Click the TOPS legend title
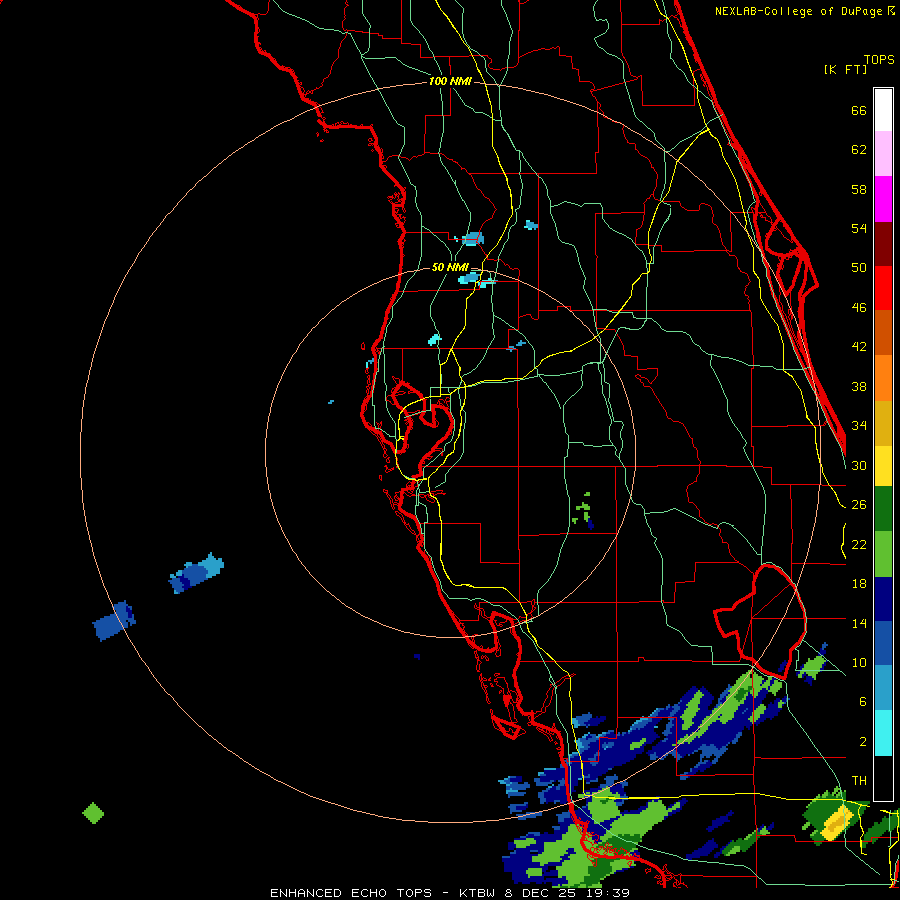900x900 pixels. pos(879,60)
